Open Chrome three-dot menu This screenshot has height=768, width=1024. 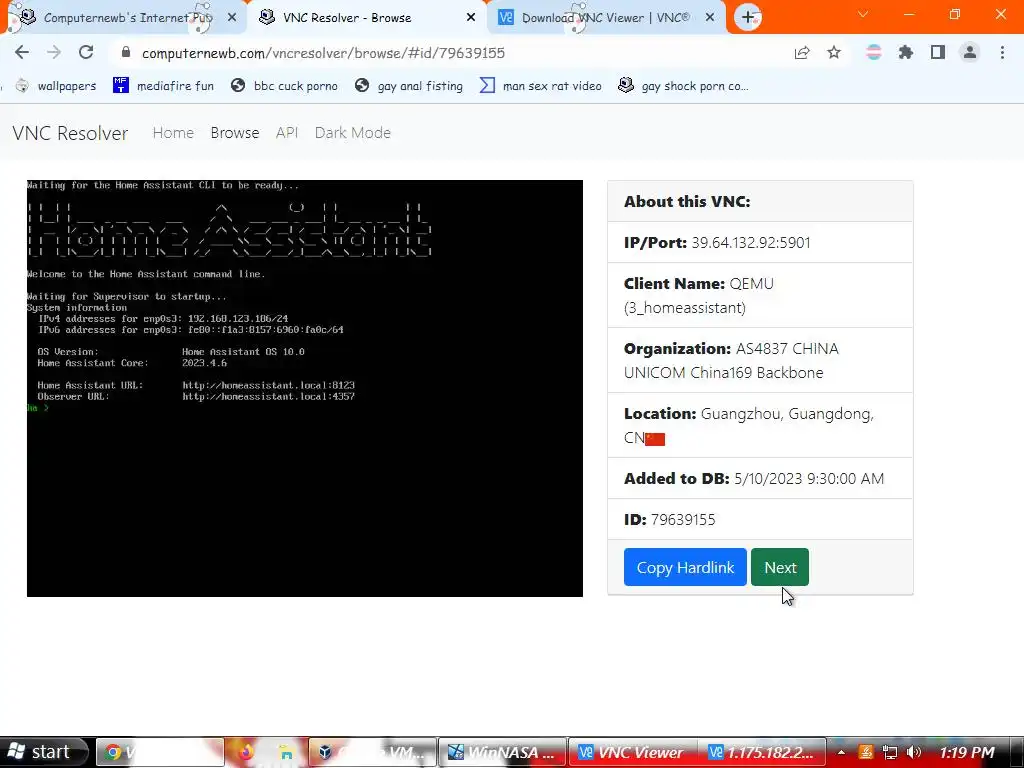click(x=1002, y=52)
